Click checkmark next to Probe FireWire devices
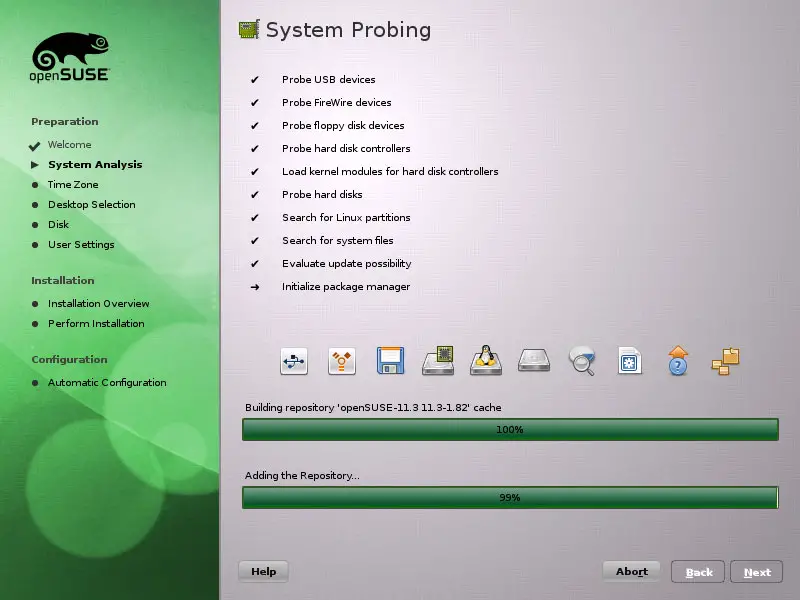This screenshot has height=600, width=800. (x=255, y=103)
